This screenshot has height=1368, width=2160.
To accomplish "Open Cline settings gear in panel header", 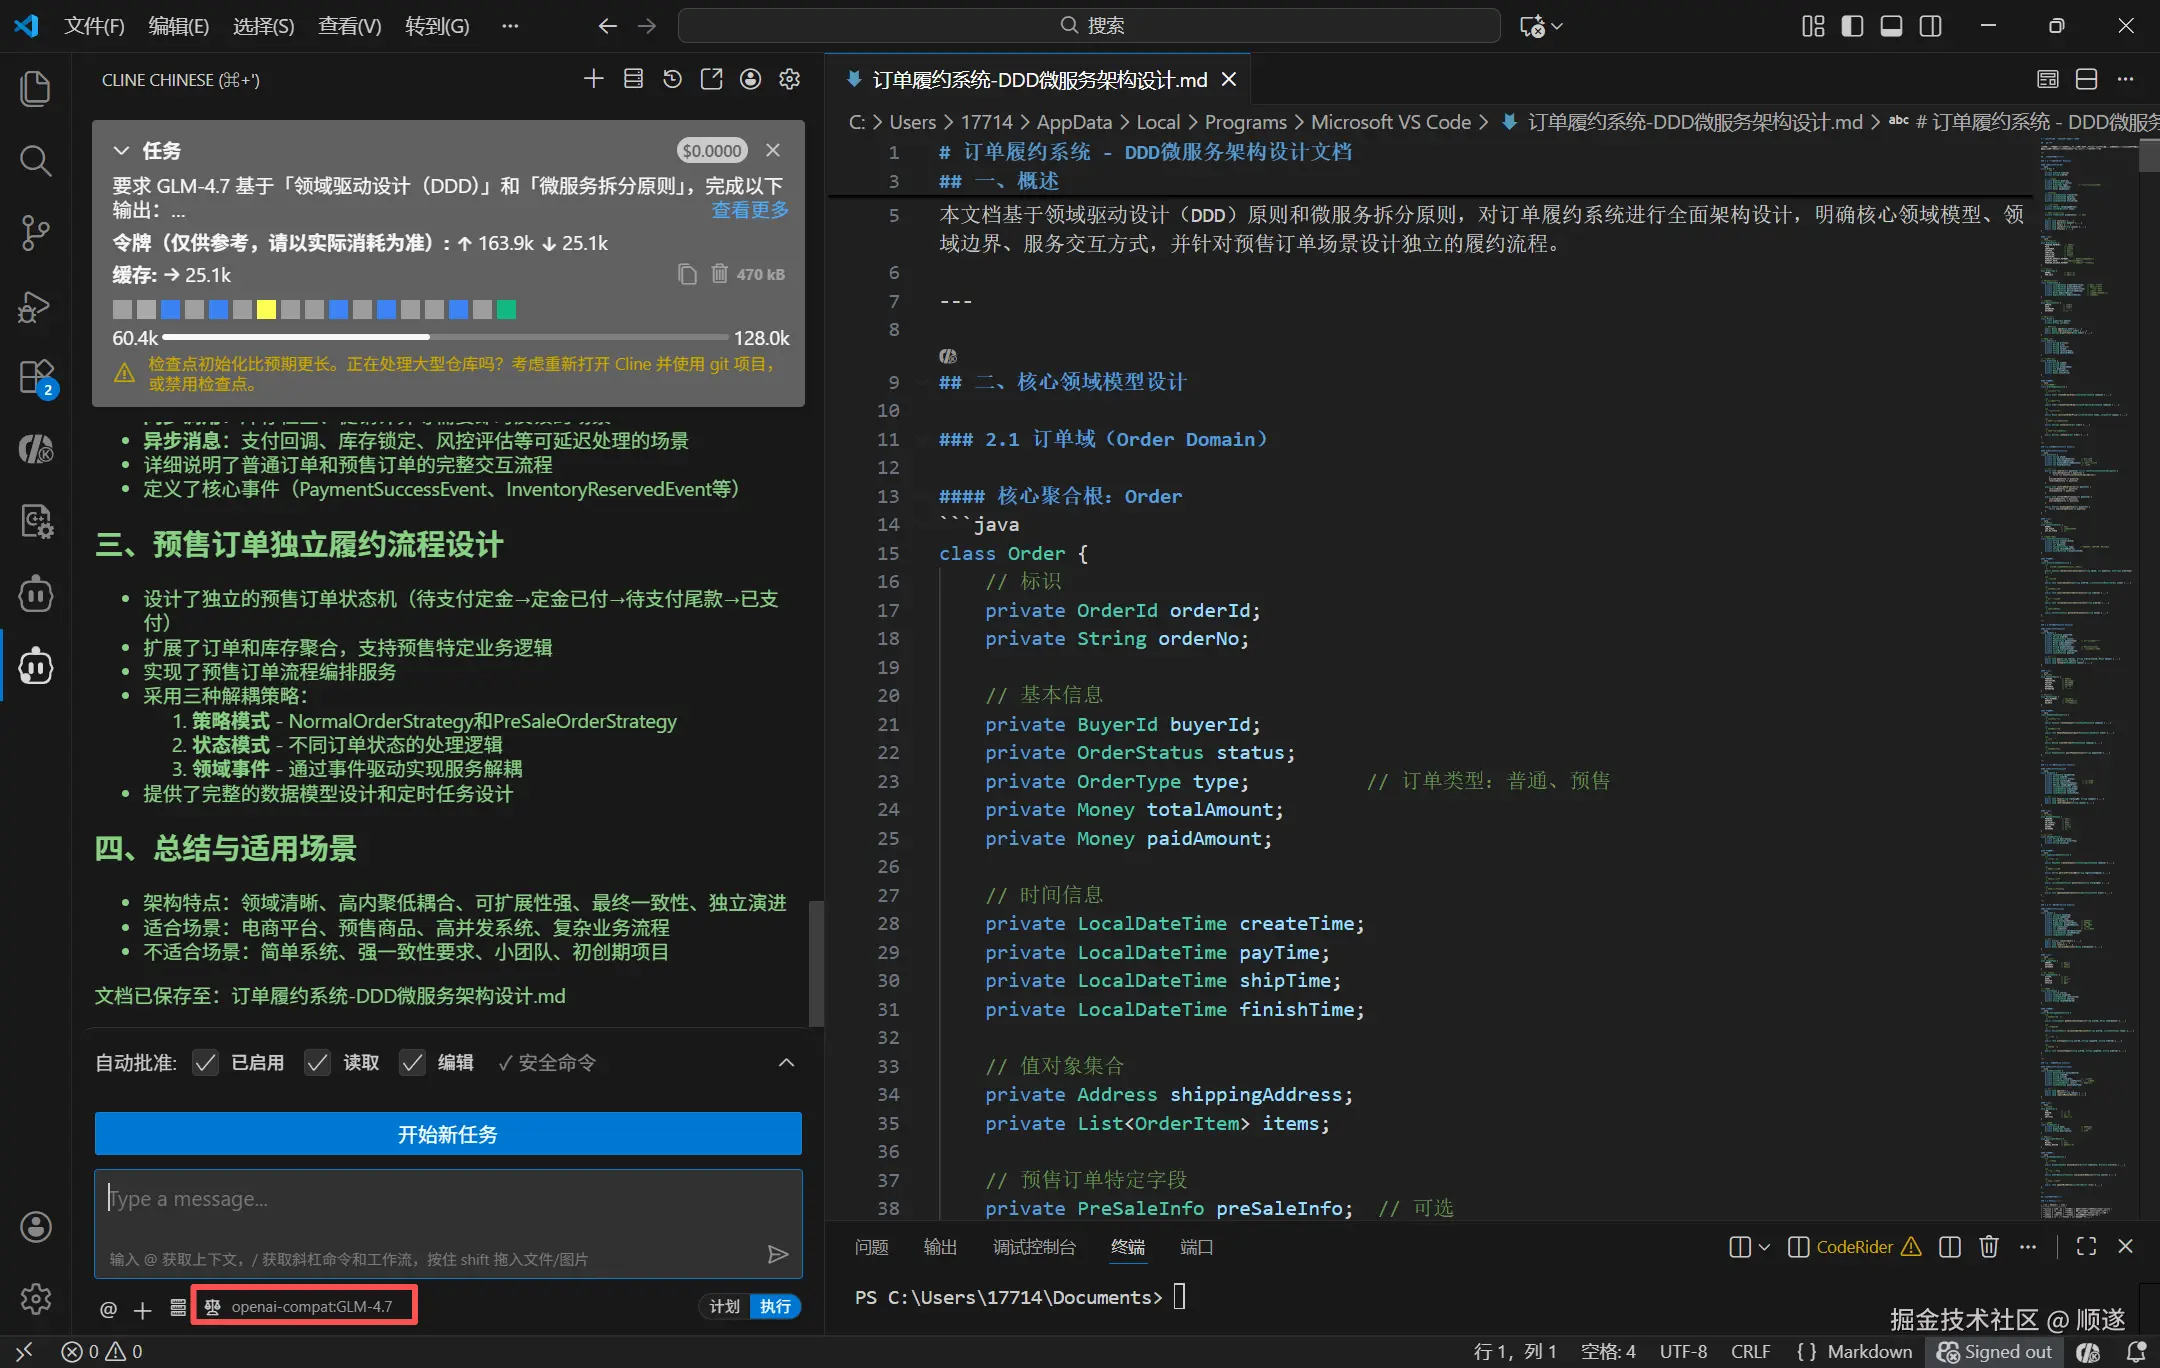I will pos(789,79).
